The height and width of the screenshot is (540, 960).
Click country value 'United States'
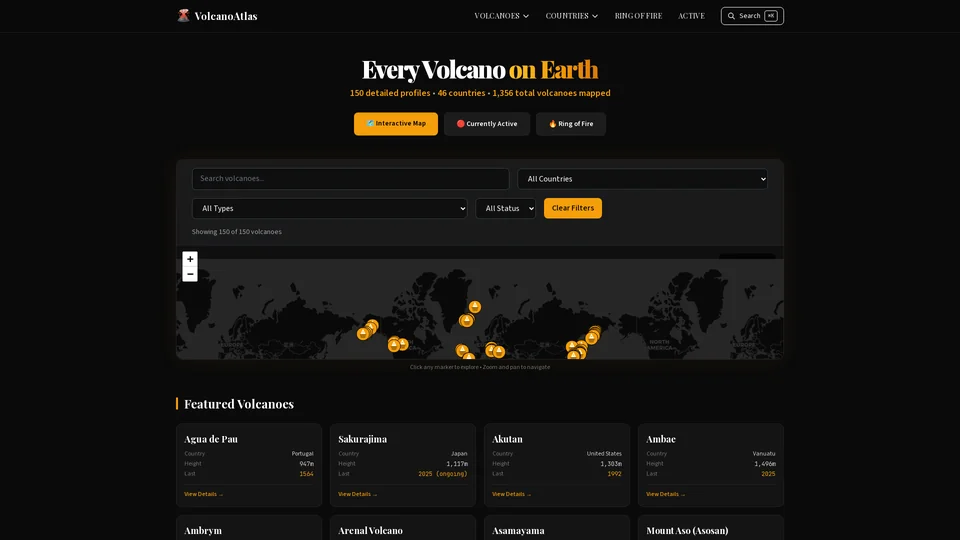click(604, 454)
